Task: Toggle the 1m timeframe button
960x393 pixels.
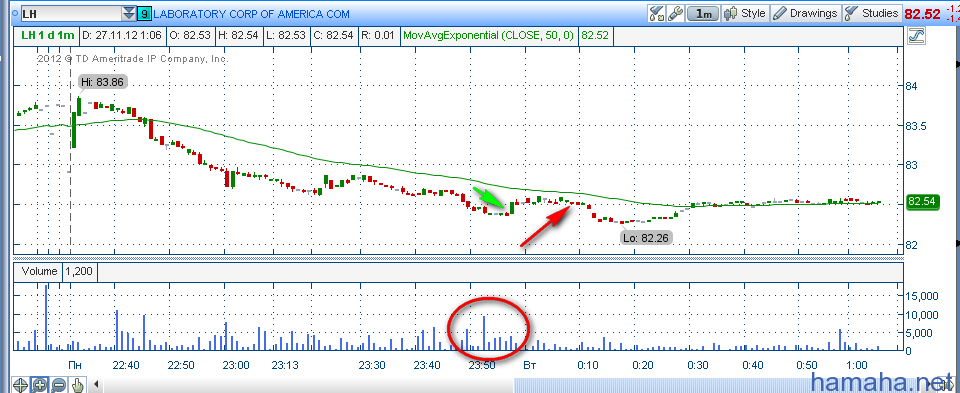Action: click(x=703, y=13)
